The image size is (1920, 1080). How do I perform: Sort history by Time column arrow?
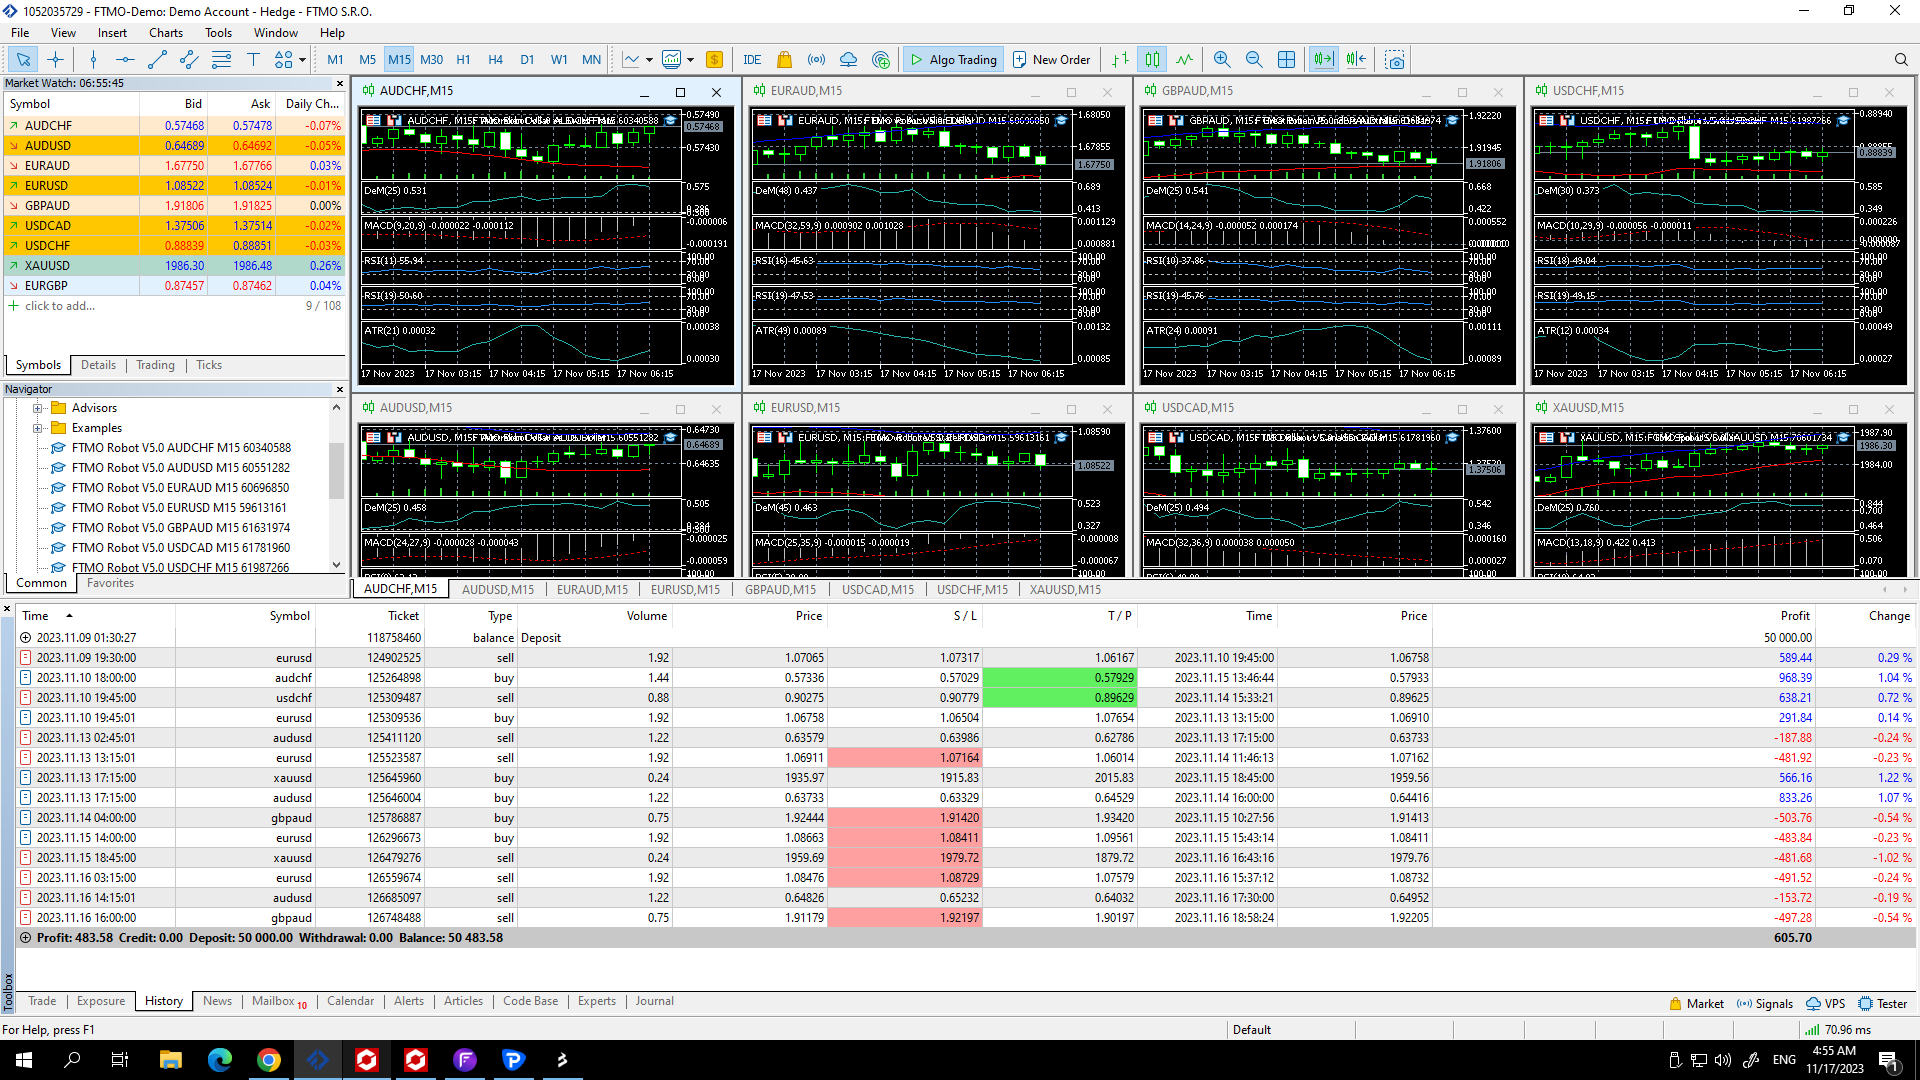coord(69,616)
